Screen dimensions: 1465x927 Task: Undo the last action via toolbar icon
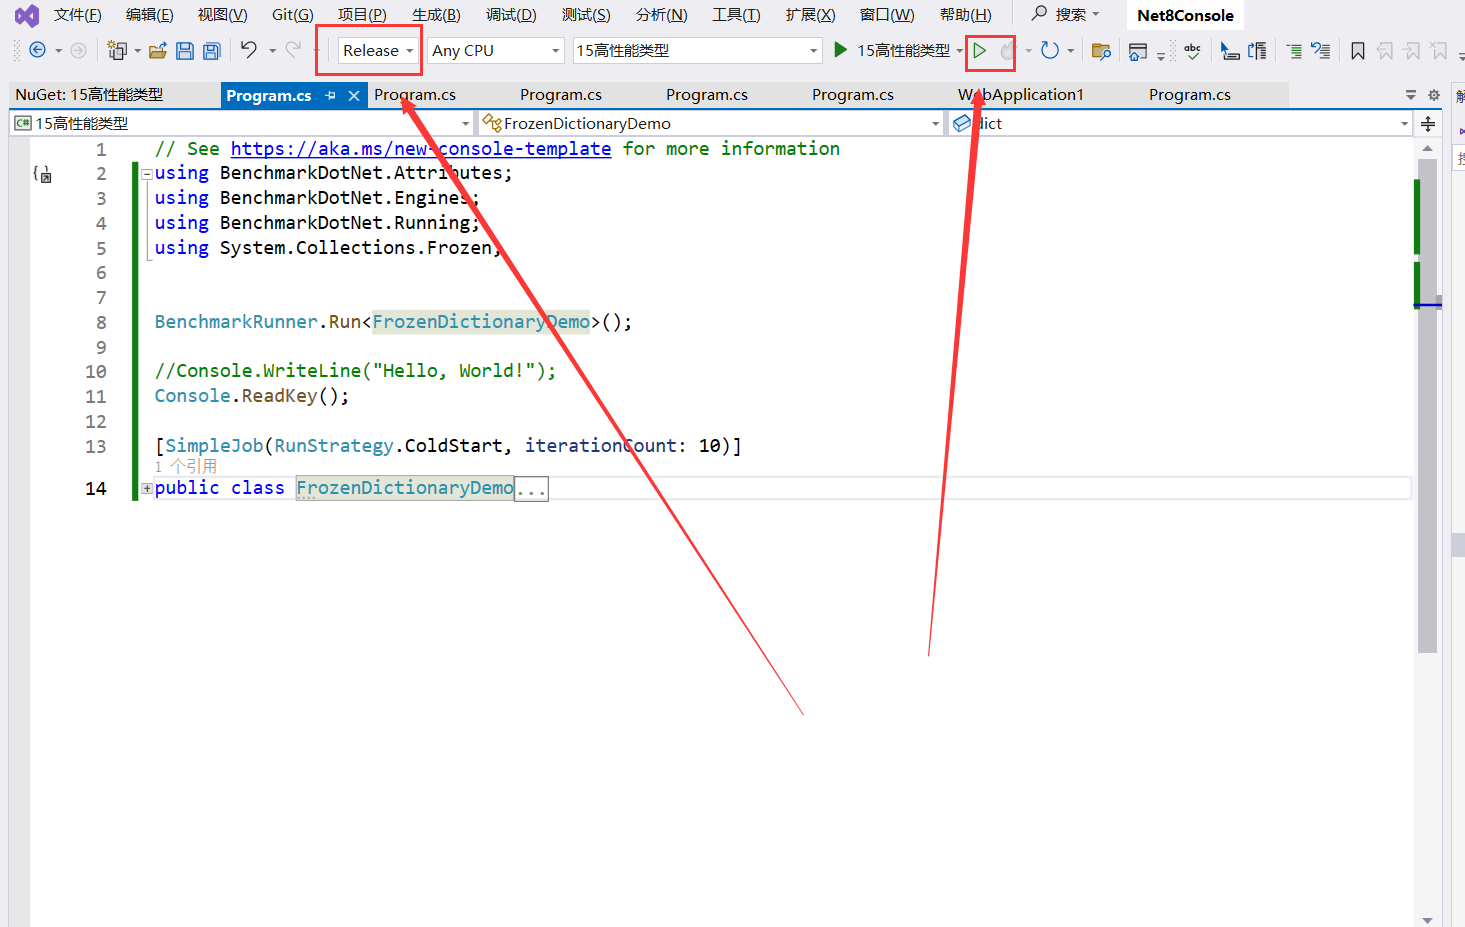coord(249,49)
